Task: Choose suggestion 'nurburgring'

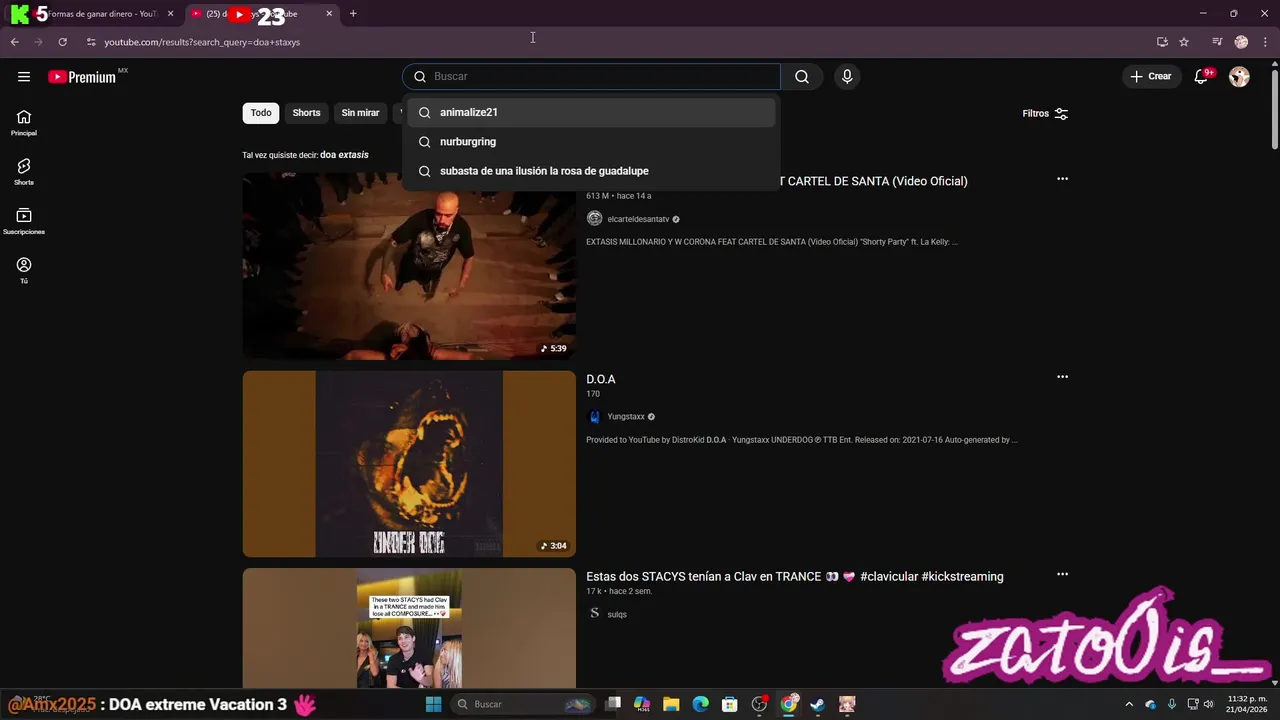Action: tap(591, 142)
